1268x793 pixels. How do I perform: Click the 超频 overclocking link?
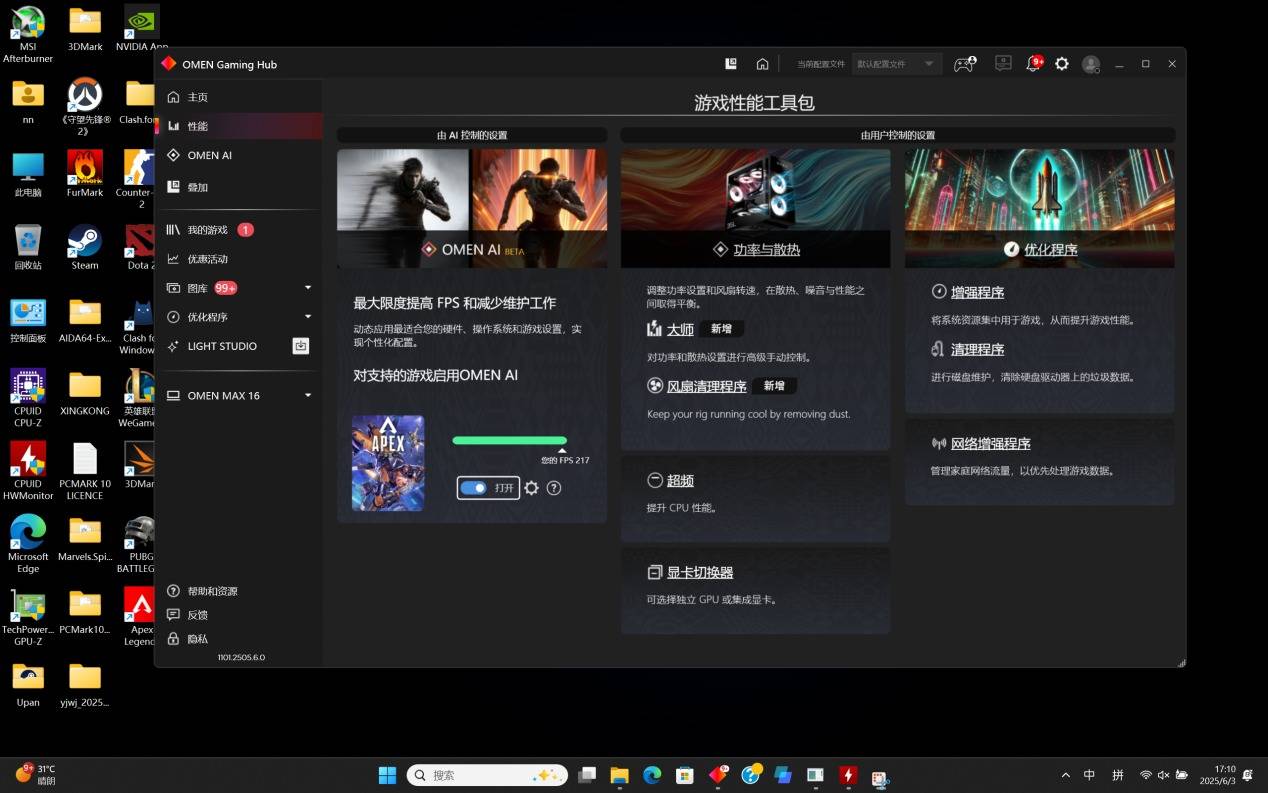pos(680,481)
